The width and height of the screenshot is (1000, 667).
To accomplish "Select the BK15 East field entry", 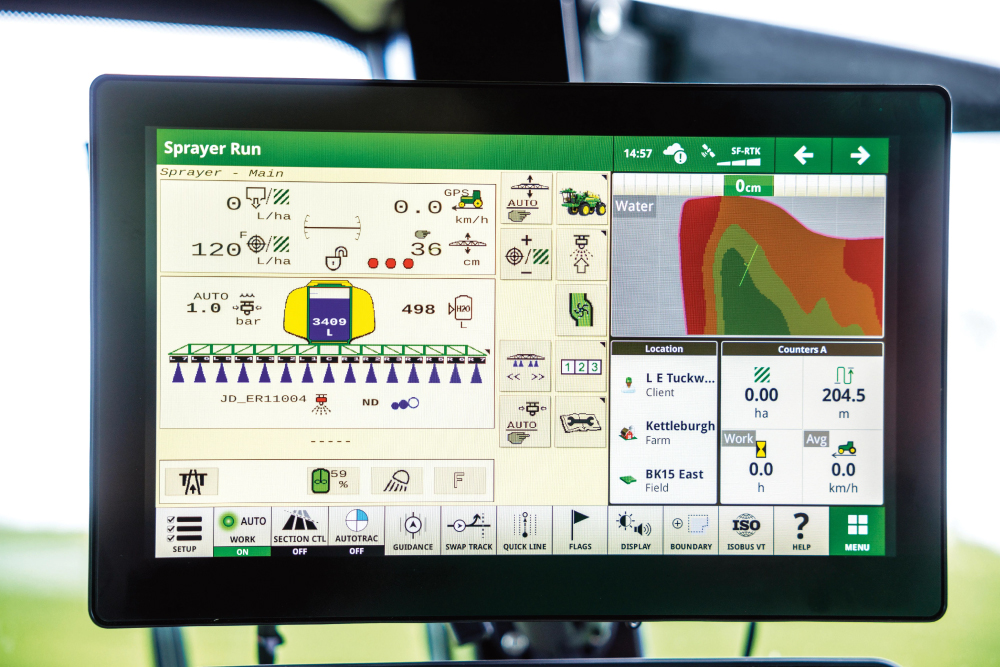I will 664,480.
